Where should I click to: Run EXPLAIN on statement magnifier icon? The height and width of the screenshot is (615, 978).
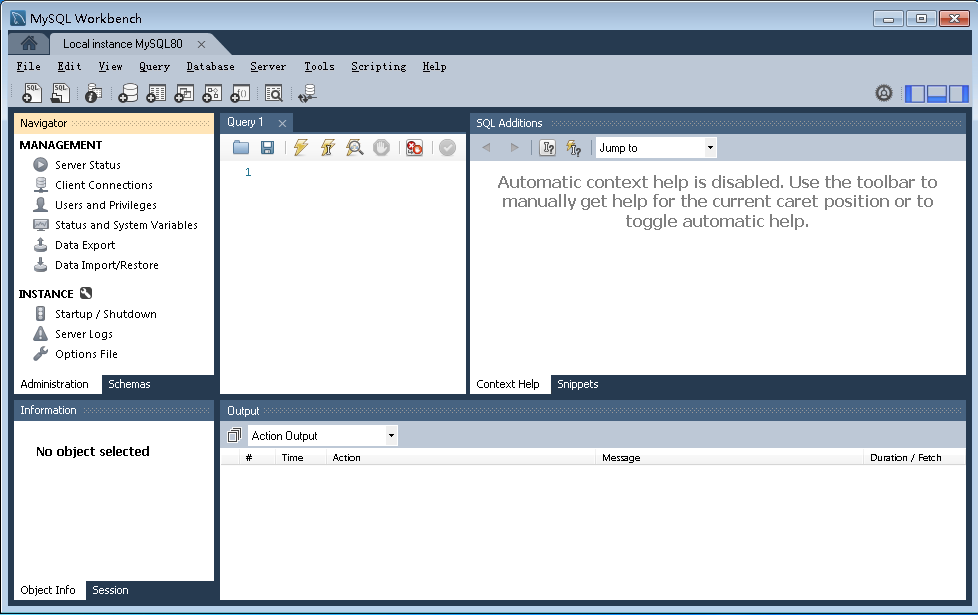[354, 148]
